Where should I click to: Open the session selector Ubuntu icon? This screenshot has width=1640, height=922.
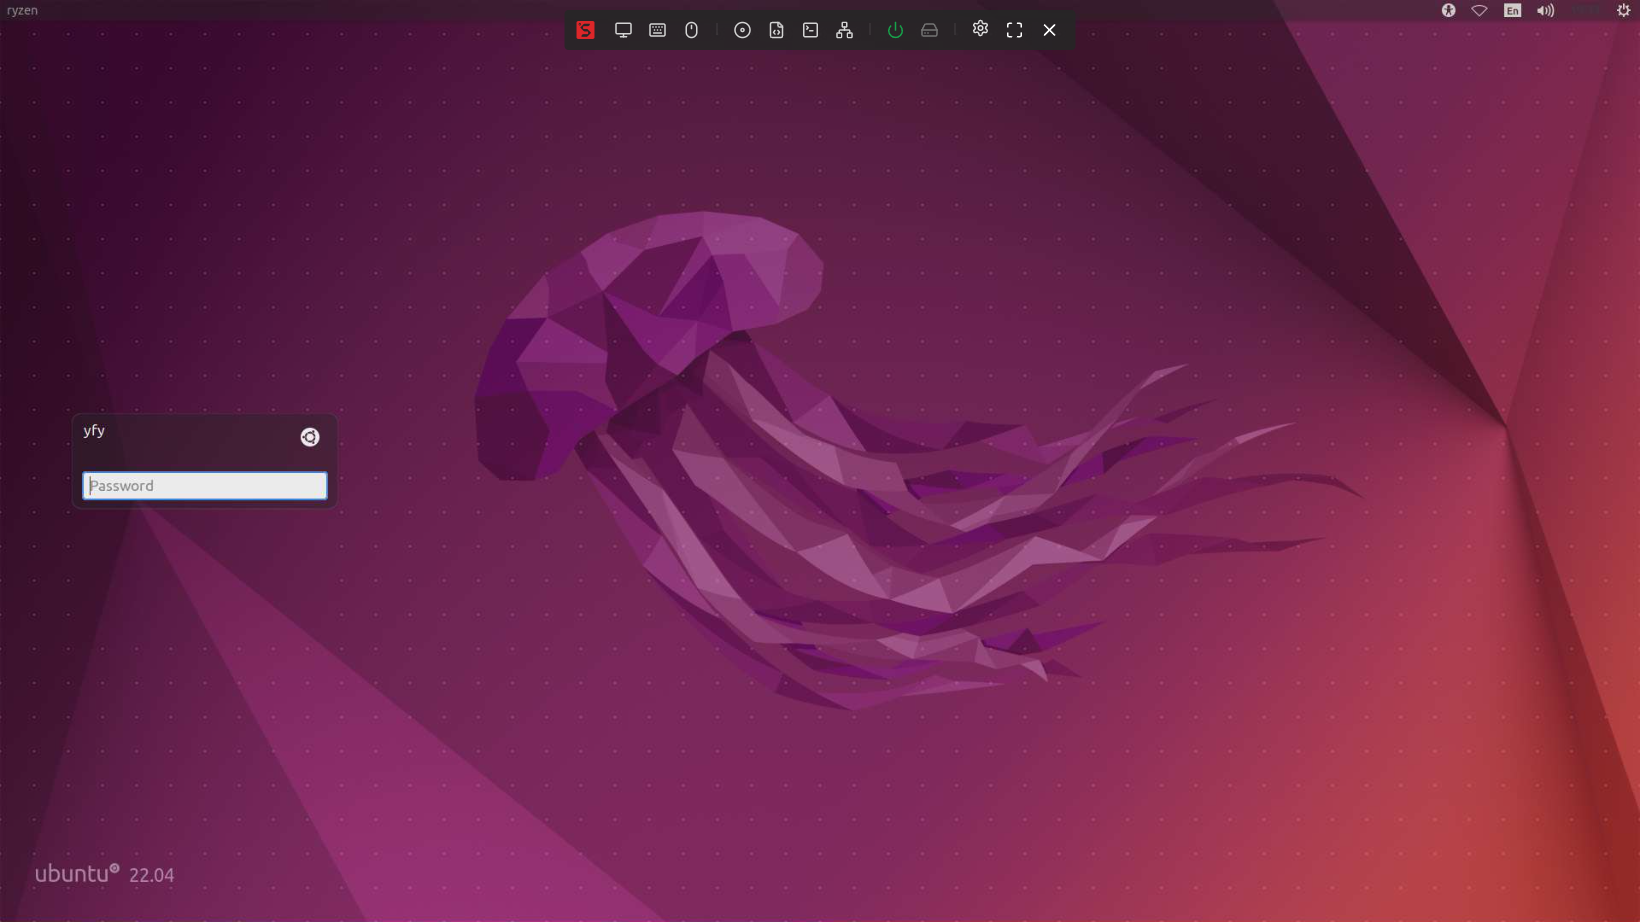click(x=310, y=437)
